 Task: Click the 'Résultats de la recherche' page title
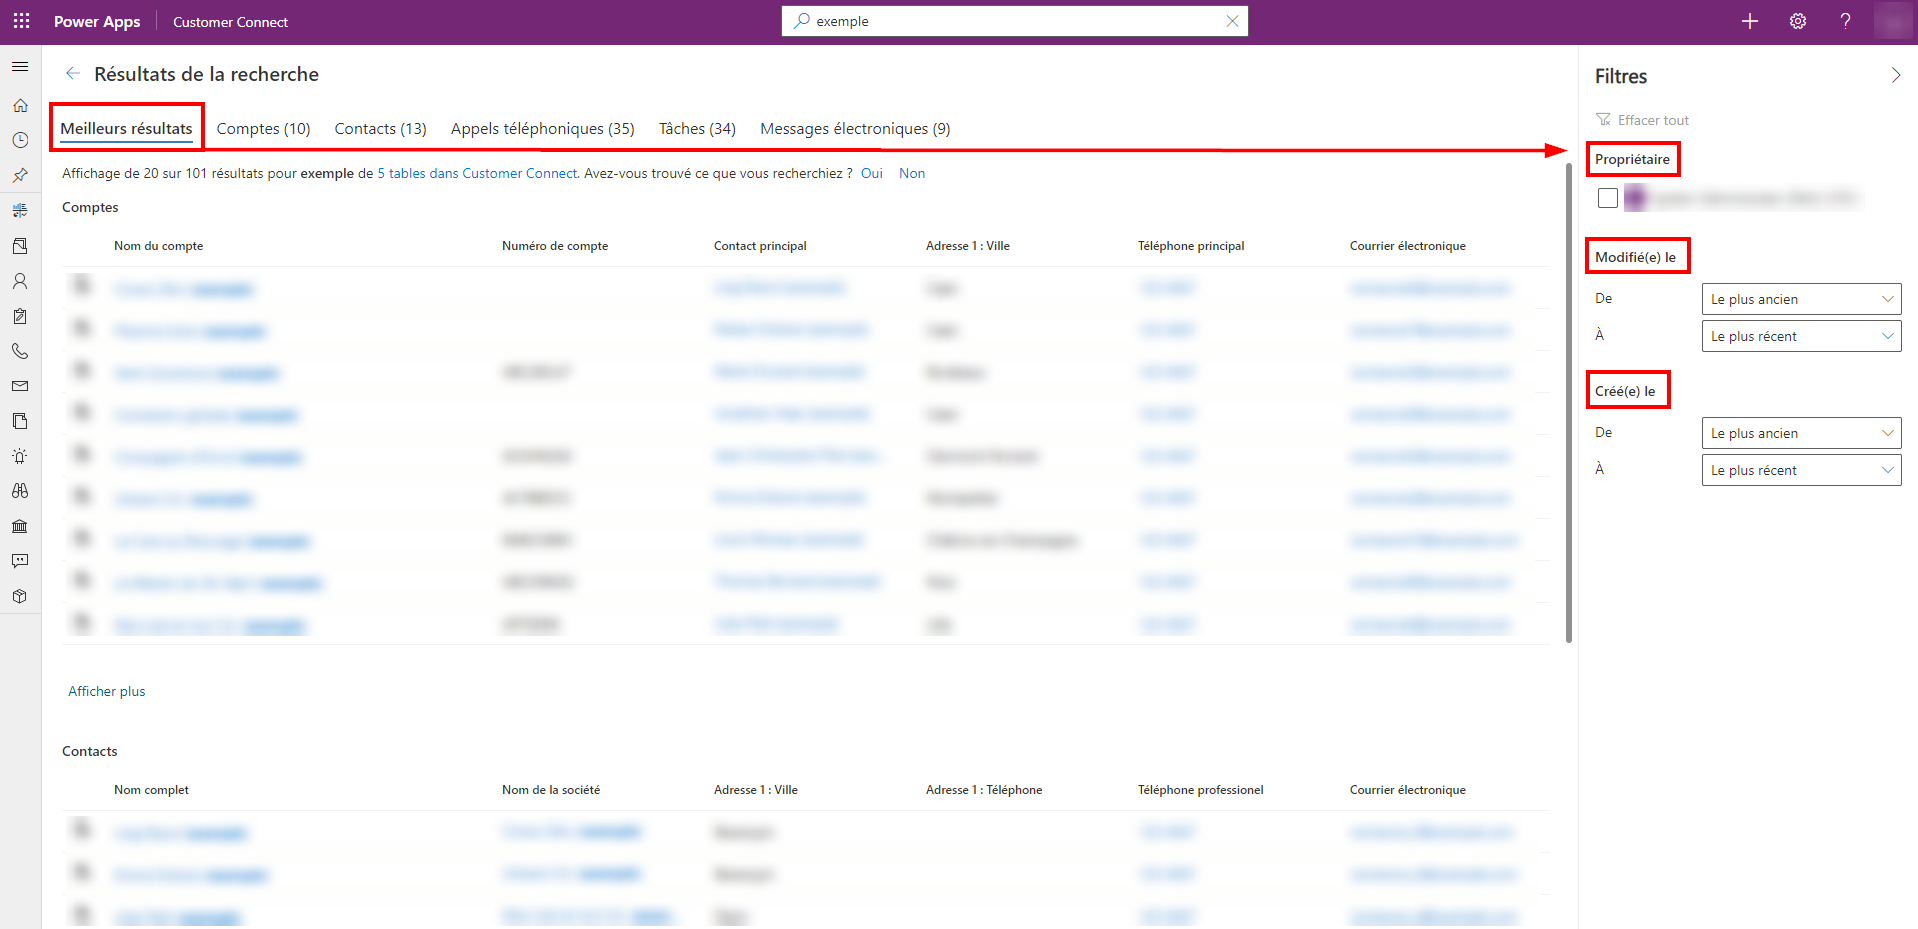(207, 74)
